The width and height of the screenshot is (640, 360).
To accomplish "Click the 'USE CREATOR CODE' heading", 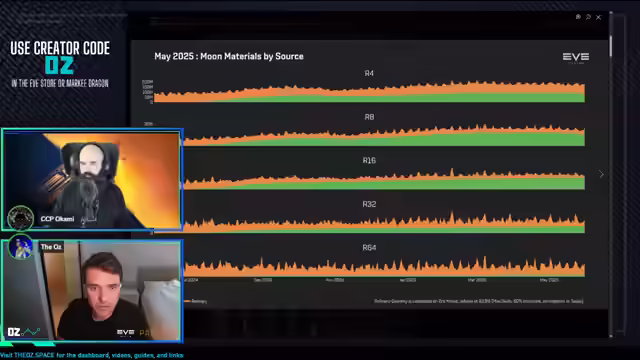I will 60,48.
